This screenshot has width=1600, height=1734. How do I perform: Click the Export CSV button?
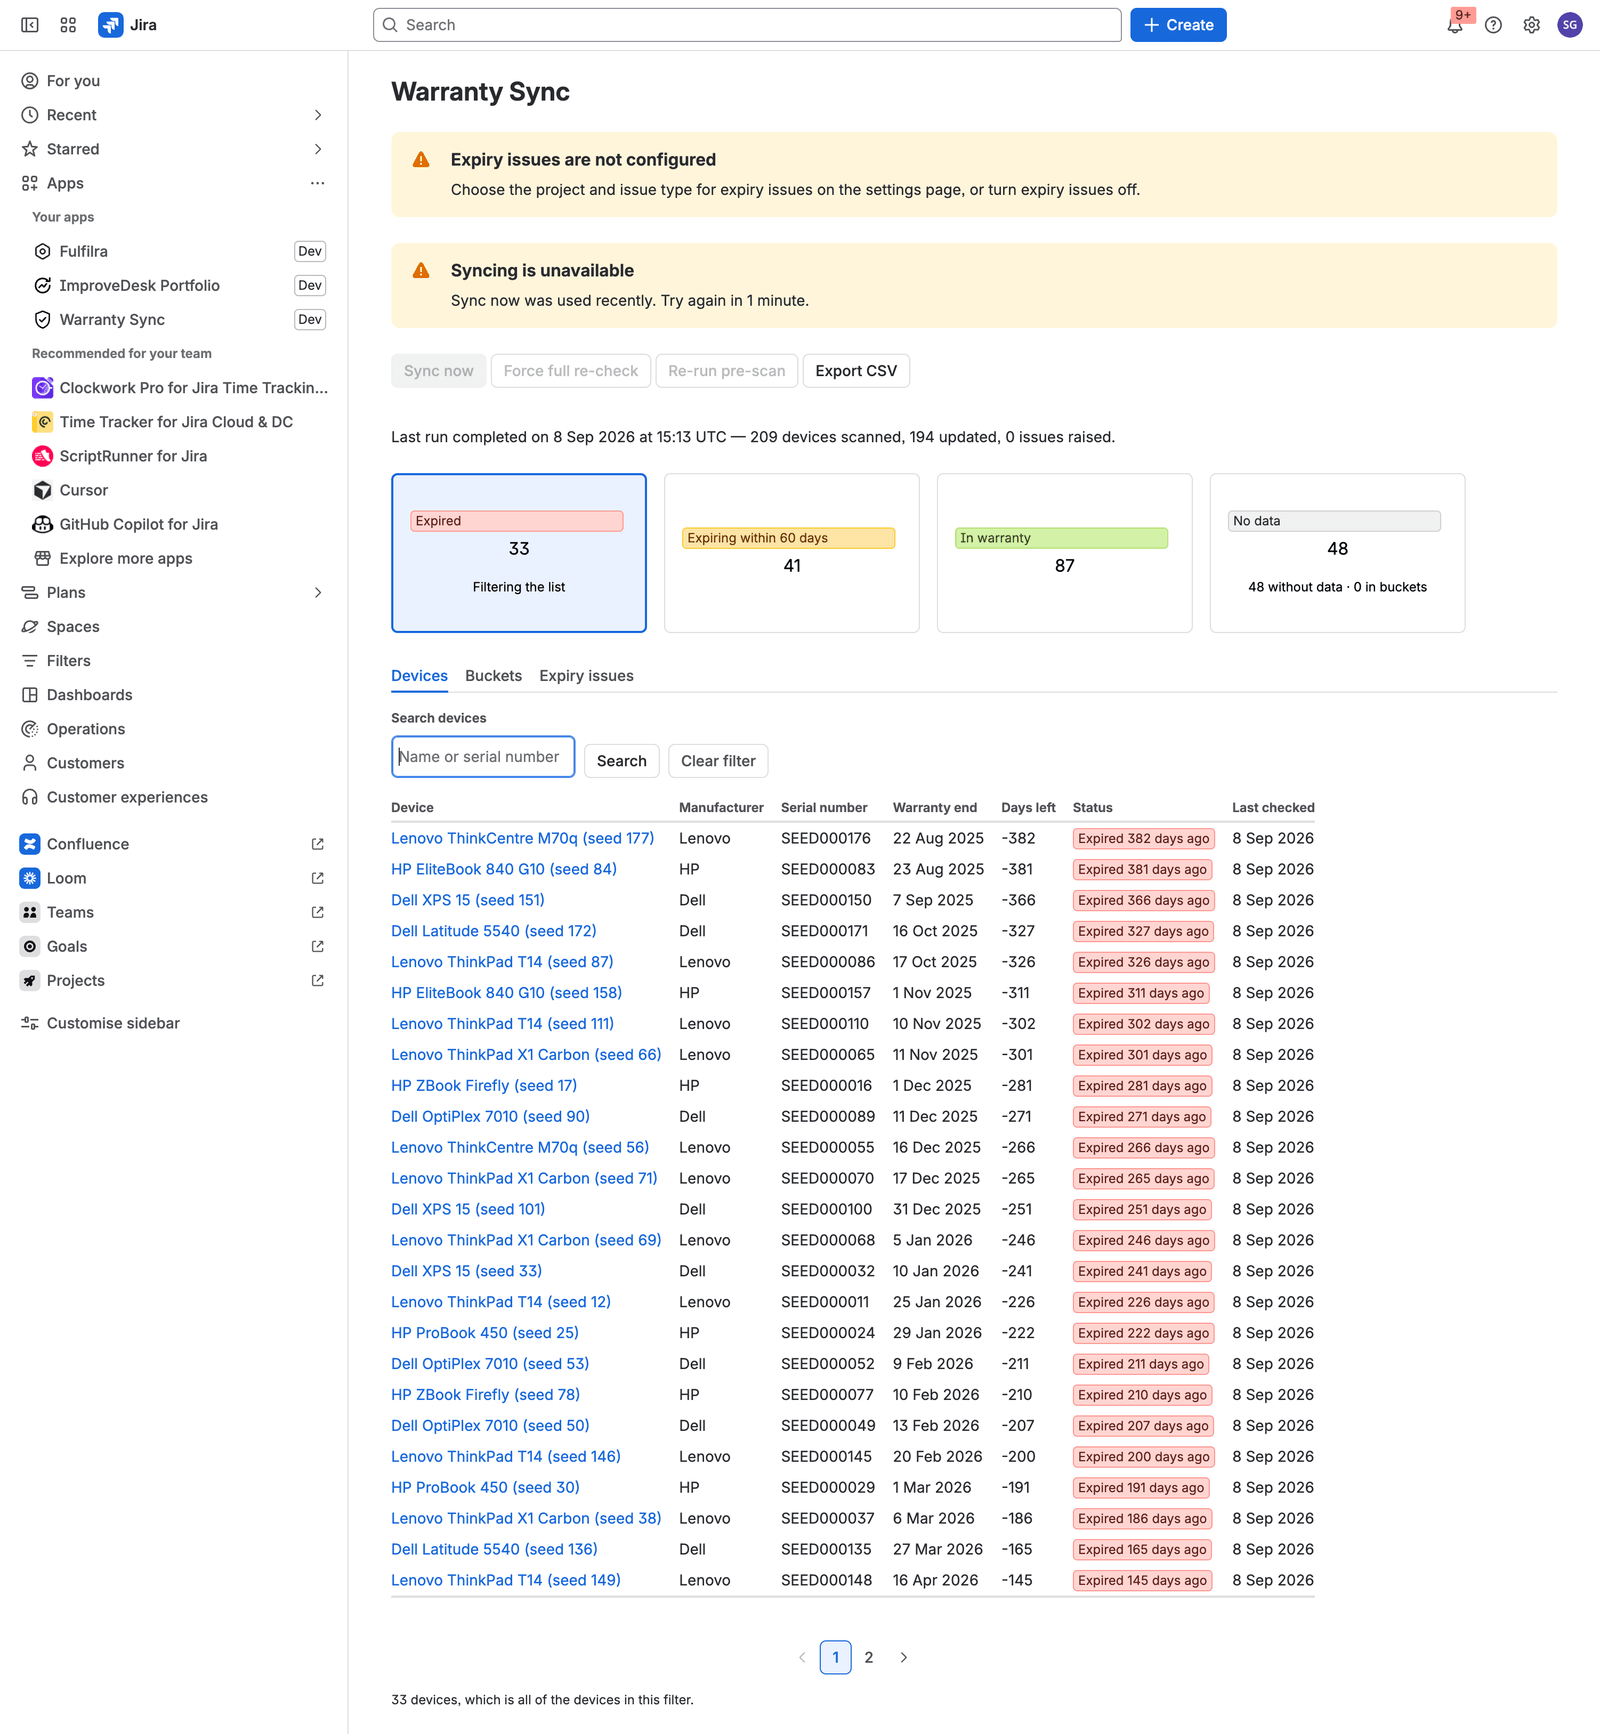[856, 371]
